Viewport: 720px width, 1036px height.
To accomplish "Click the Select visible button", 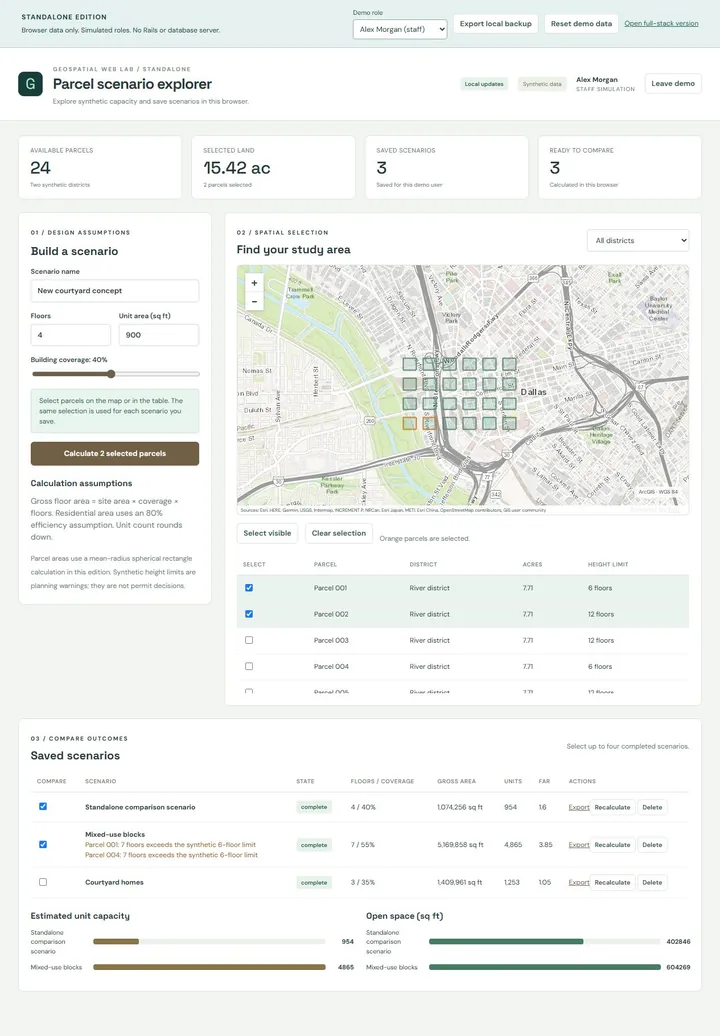I will click(267, 533).
